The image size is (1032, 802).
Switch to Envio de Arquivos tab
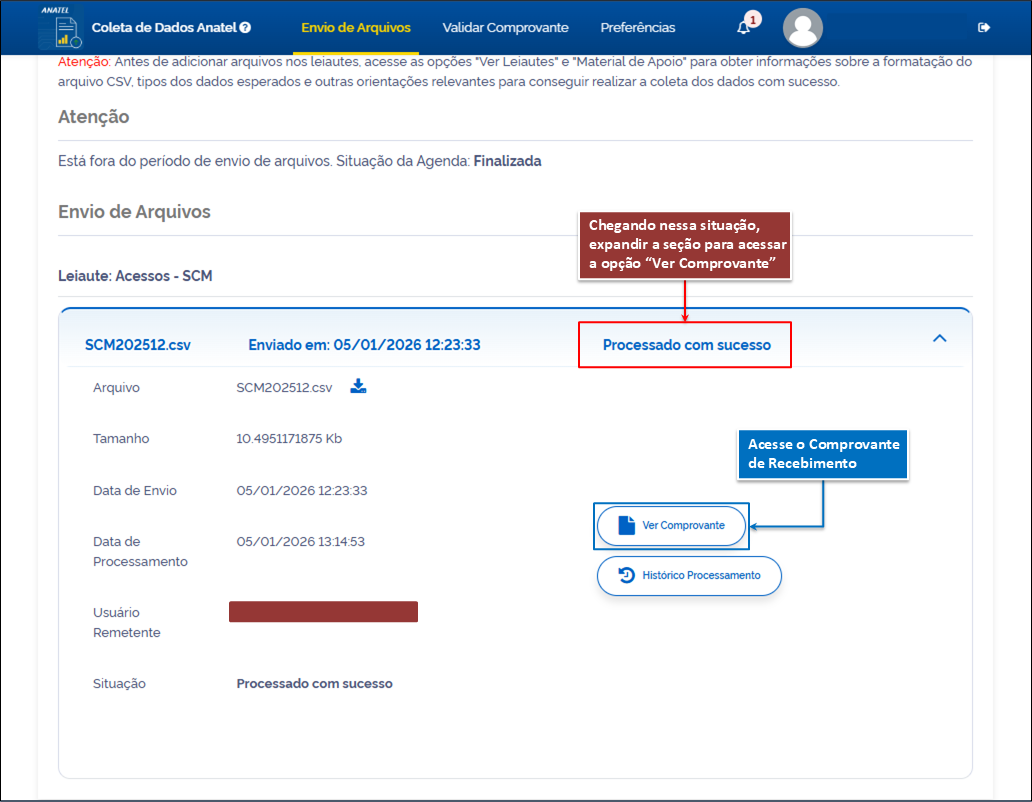[356, 28]
